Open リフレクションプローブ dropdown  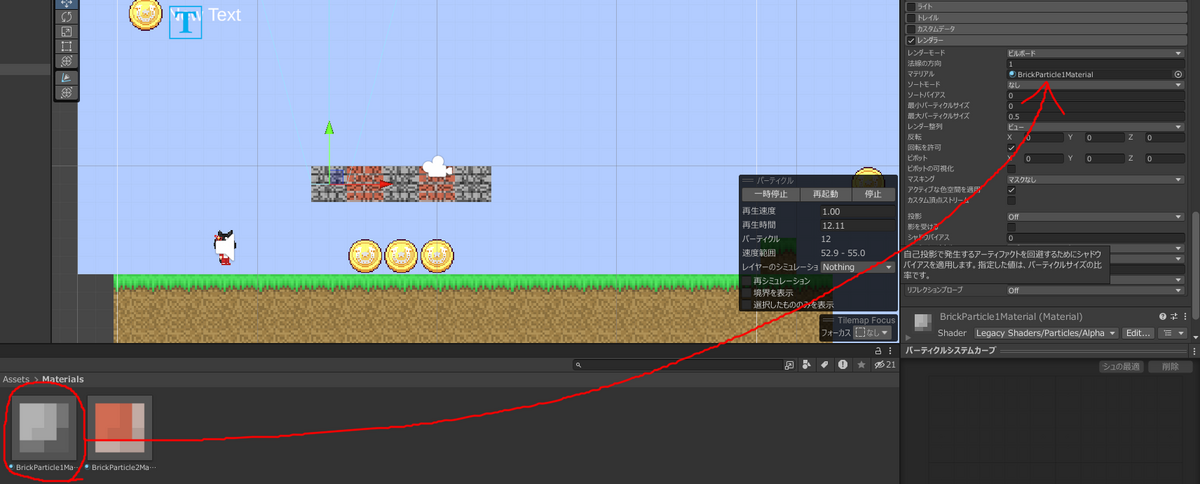(1095, 290)
